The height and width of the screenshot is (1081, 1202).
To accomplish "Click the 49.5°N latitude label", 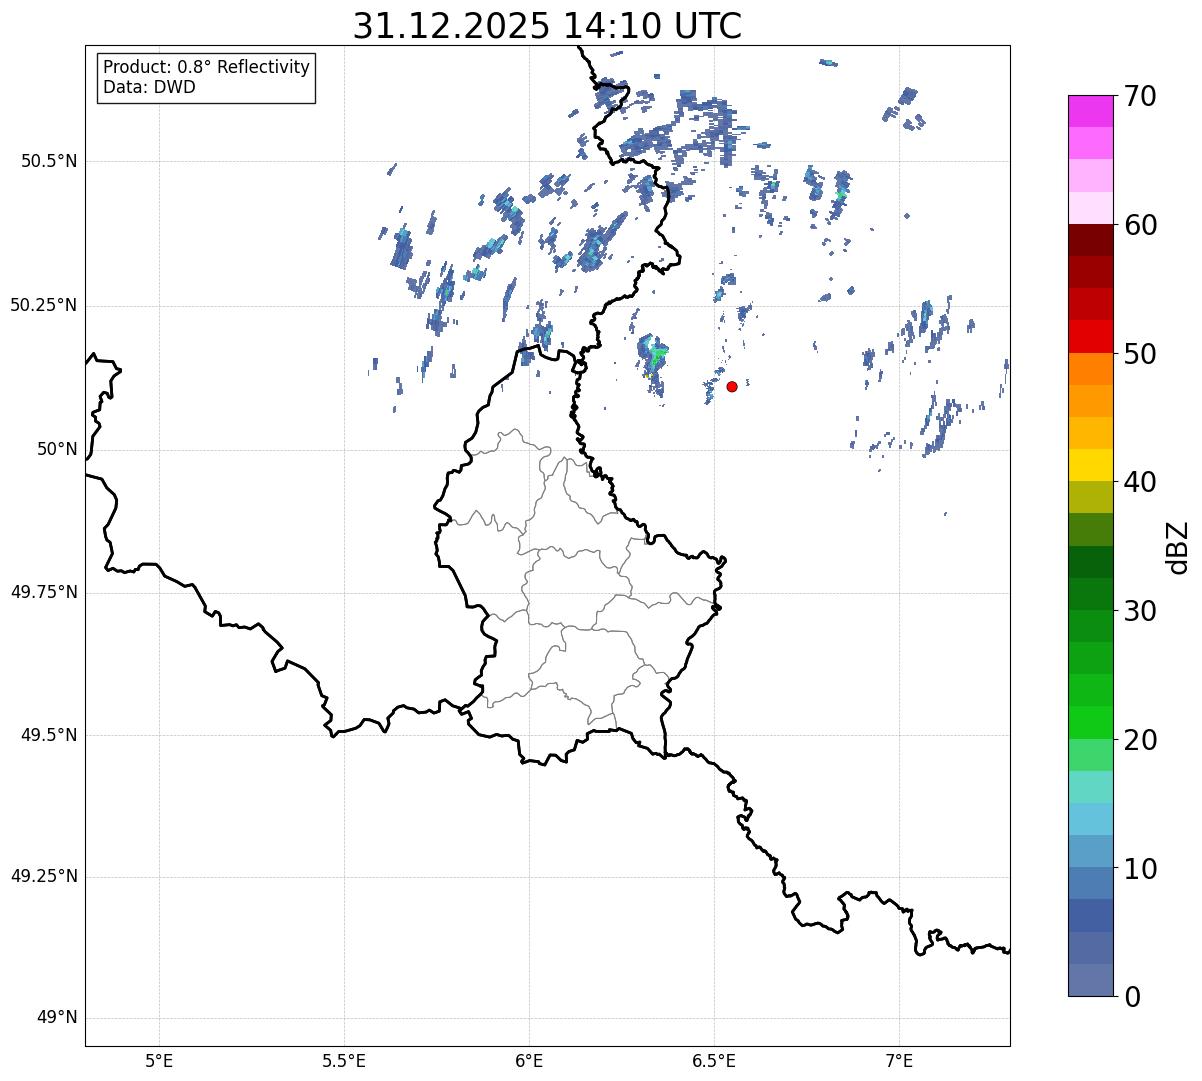I will pos(49,735).
